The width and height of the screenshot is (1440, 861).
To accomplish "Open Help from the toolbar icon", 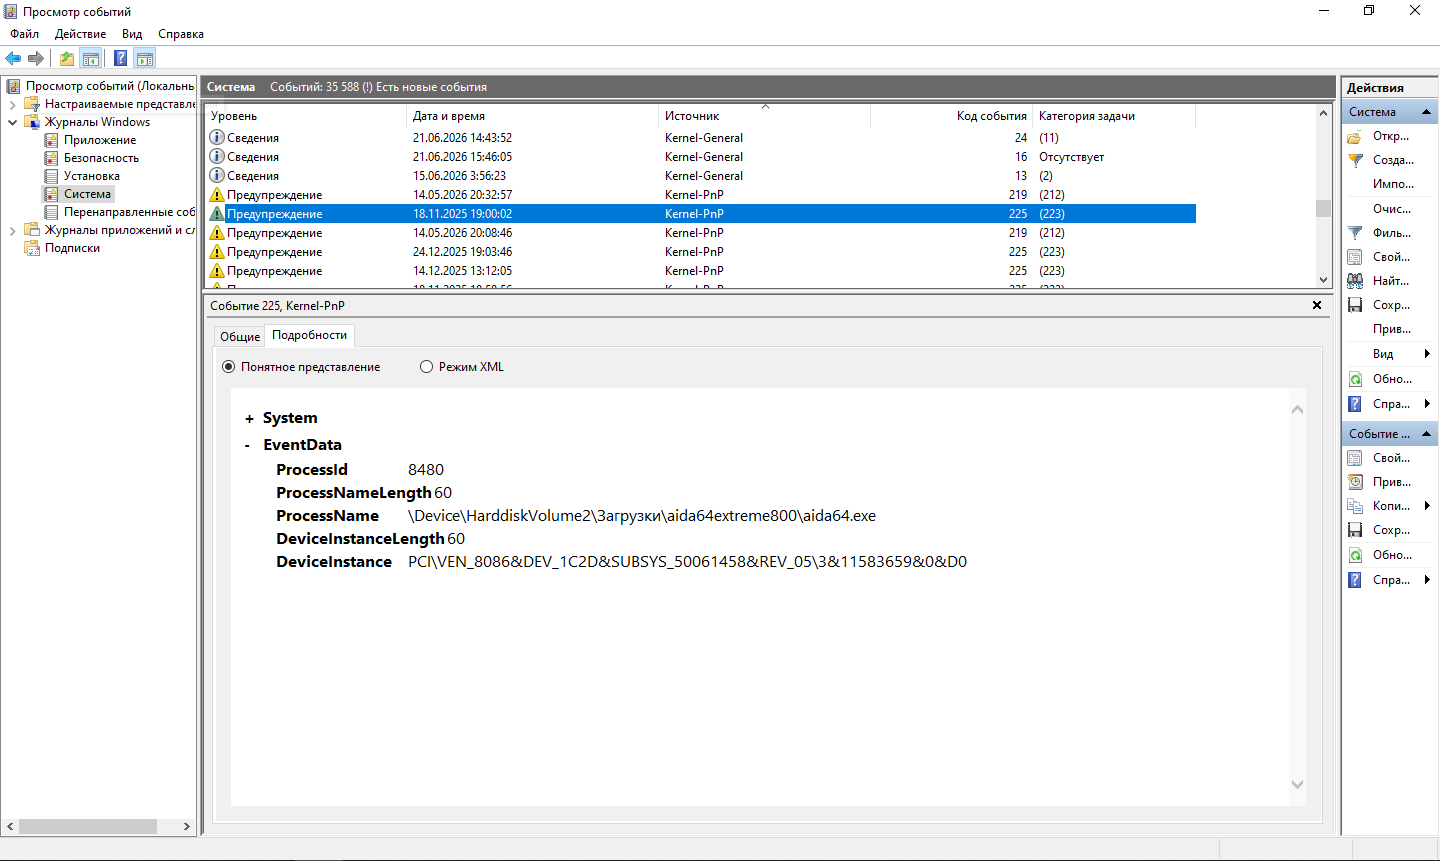I will point(120,58).
